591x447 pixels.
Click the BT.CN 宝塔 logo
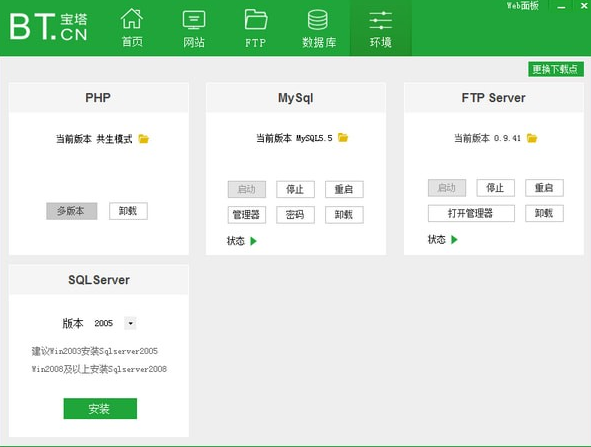coord(49,27)
